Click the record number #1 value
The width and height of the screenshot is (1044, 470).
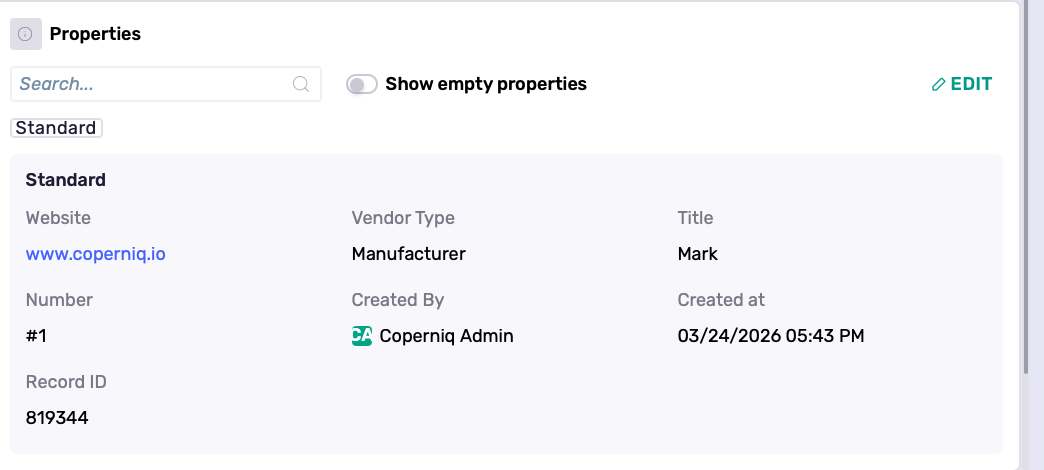[x=37, y=336]
